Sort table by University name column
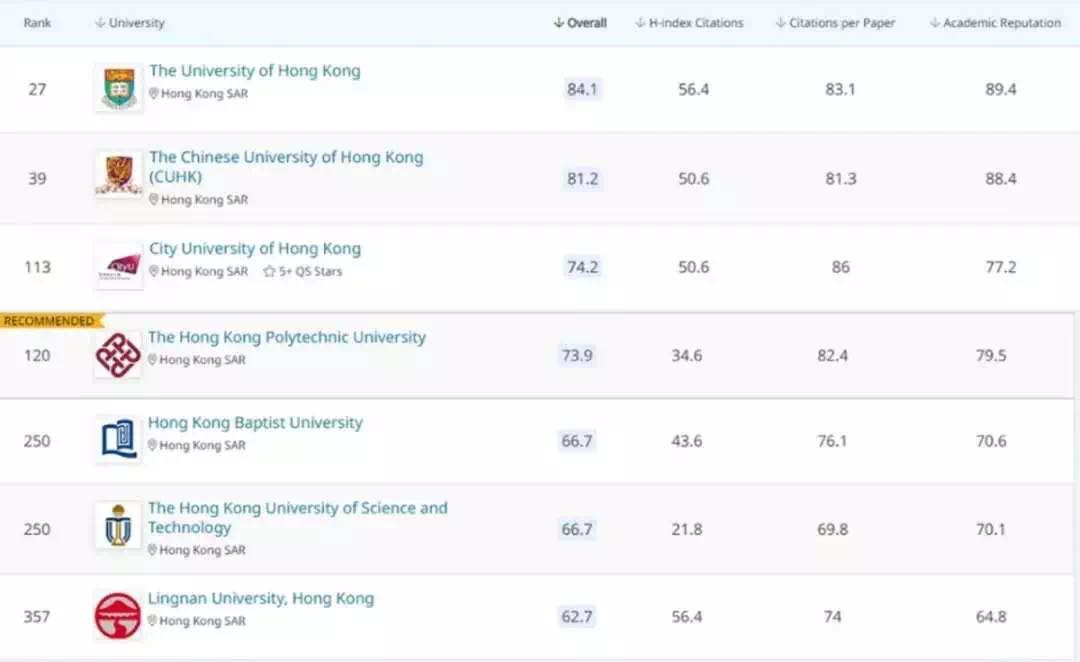The height and width of the screenshot is (662, 1080). point(130,23)
